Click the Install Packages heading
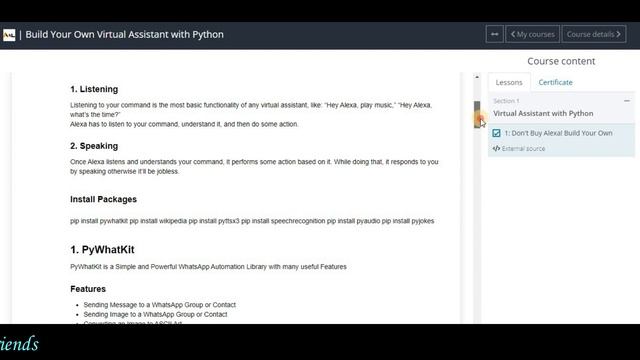The height and width of the screenshot is (360, 640). pyautogui.click(x=103, y=199)
